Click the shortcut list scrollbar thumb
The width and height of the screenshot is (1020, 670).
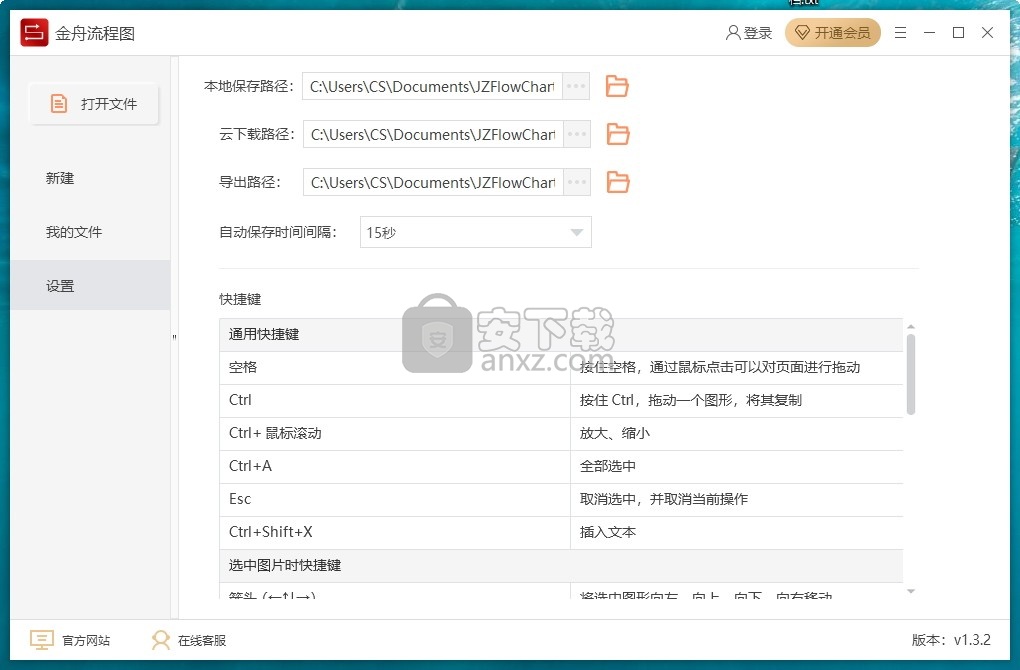click(x=911, y=374)
